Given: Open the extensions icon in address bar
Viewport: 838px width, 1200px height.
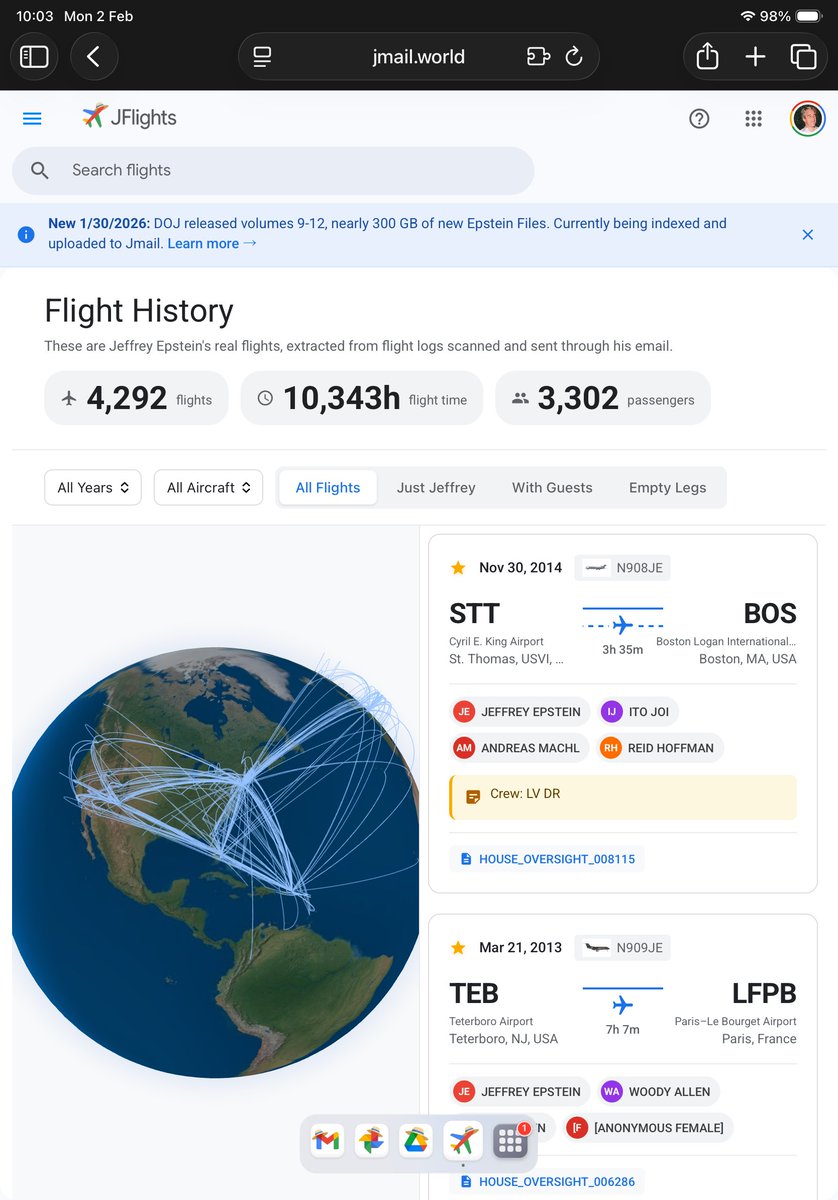Looking at the screenshot, I should pyautogui.click(x=538, y=57).
